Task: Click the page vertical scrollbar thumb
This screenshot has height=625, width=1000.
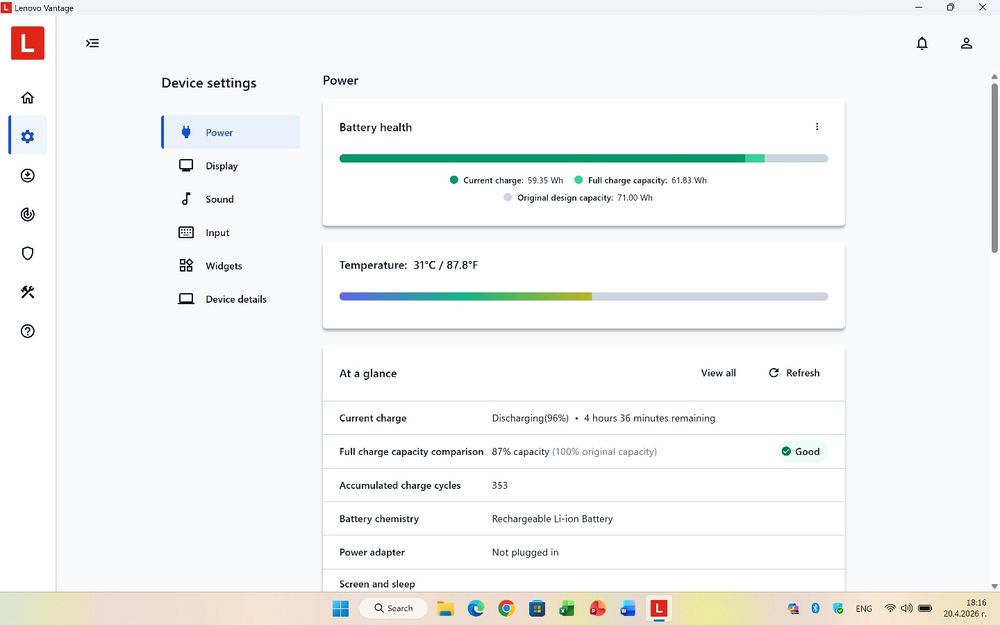Action: tap(994, 168)
